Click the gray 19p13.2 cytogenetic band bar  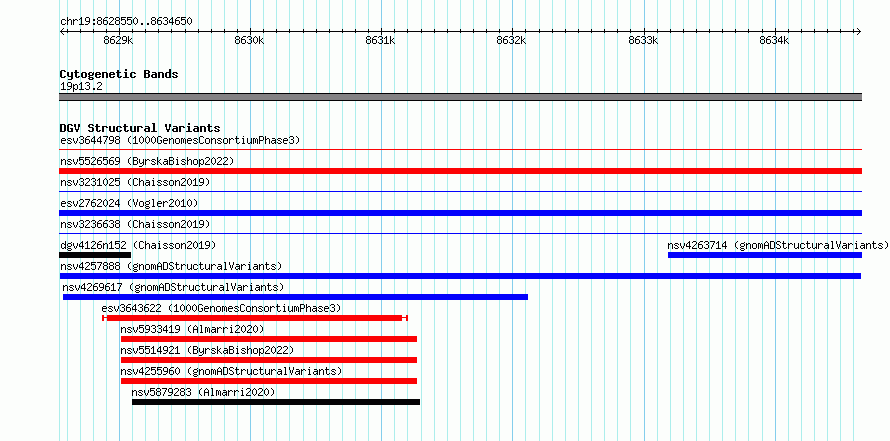(460, 97)
